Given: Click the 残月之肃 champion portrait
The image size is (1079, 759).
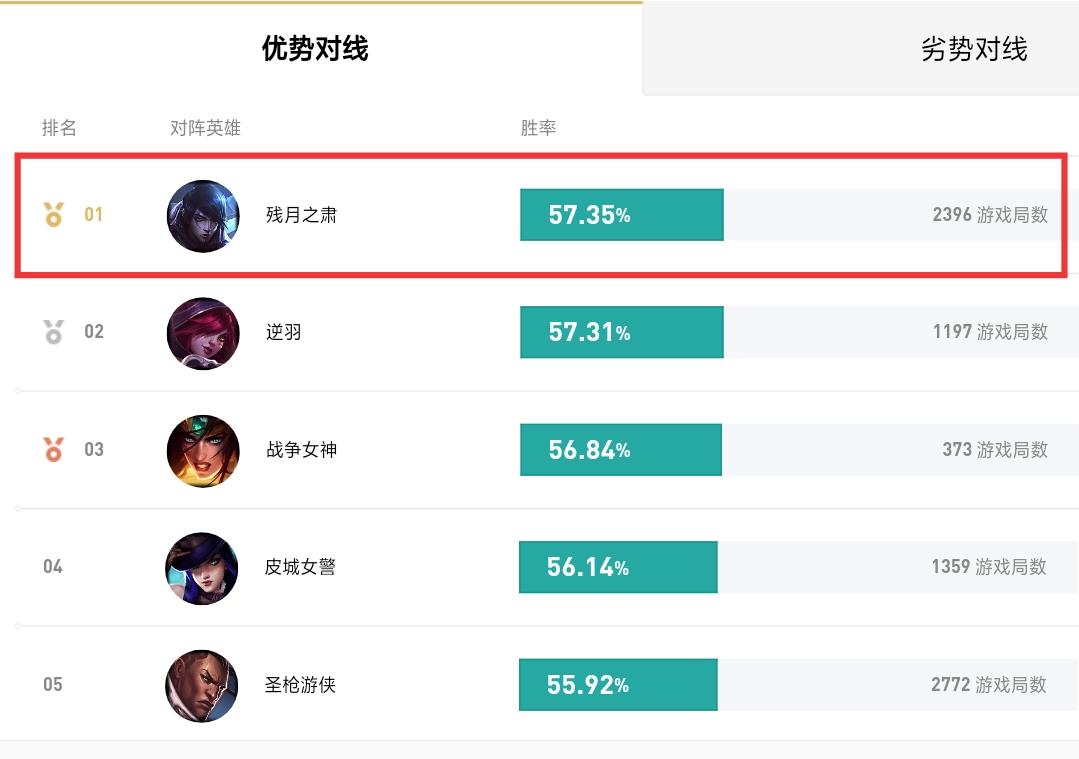Looking at the screenshot, I should (203, 216).
